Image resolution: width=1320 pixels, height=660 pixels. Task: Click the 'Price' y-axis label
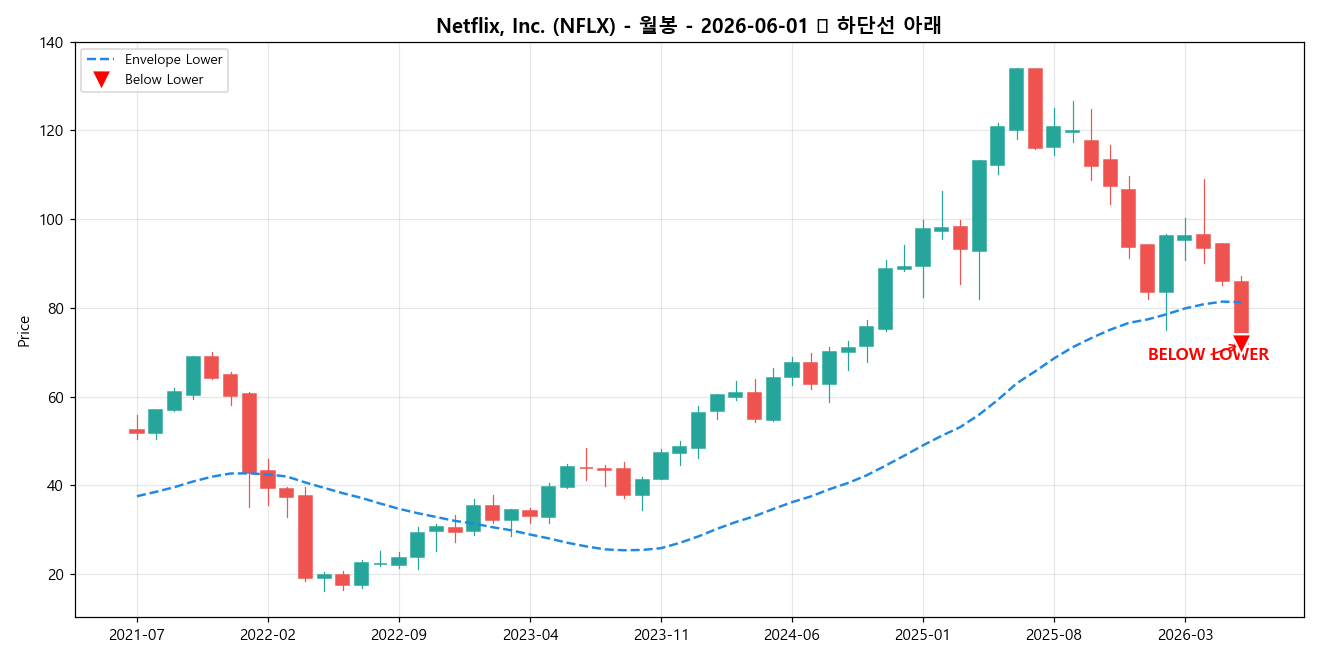(x=24, y=331)
